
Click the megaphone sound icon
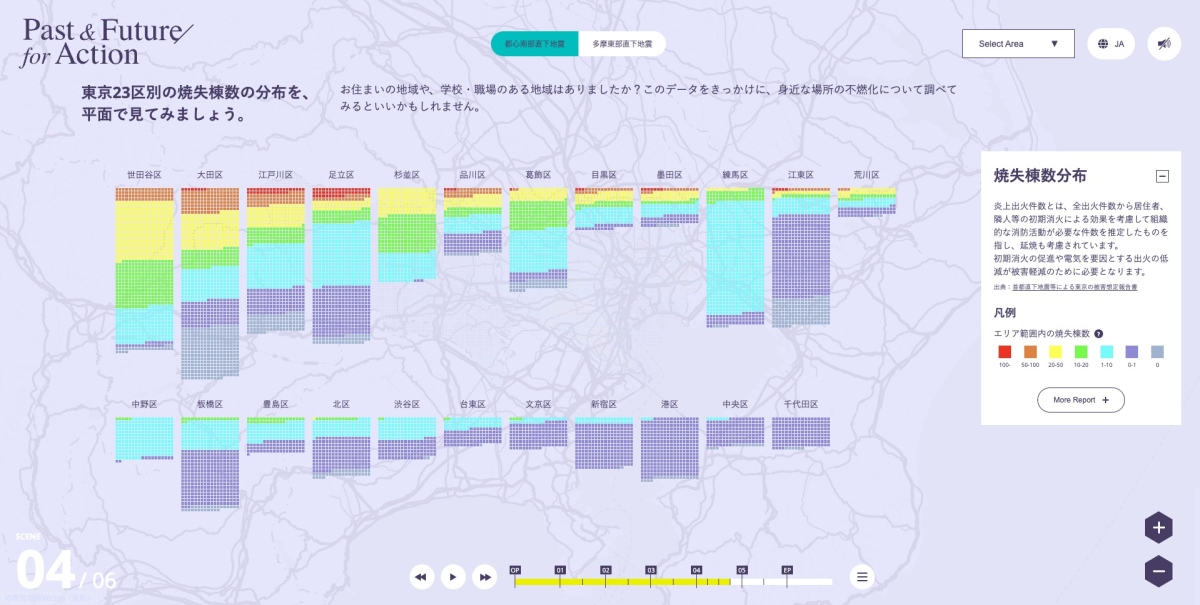tap(1163, 44)
